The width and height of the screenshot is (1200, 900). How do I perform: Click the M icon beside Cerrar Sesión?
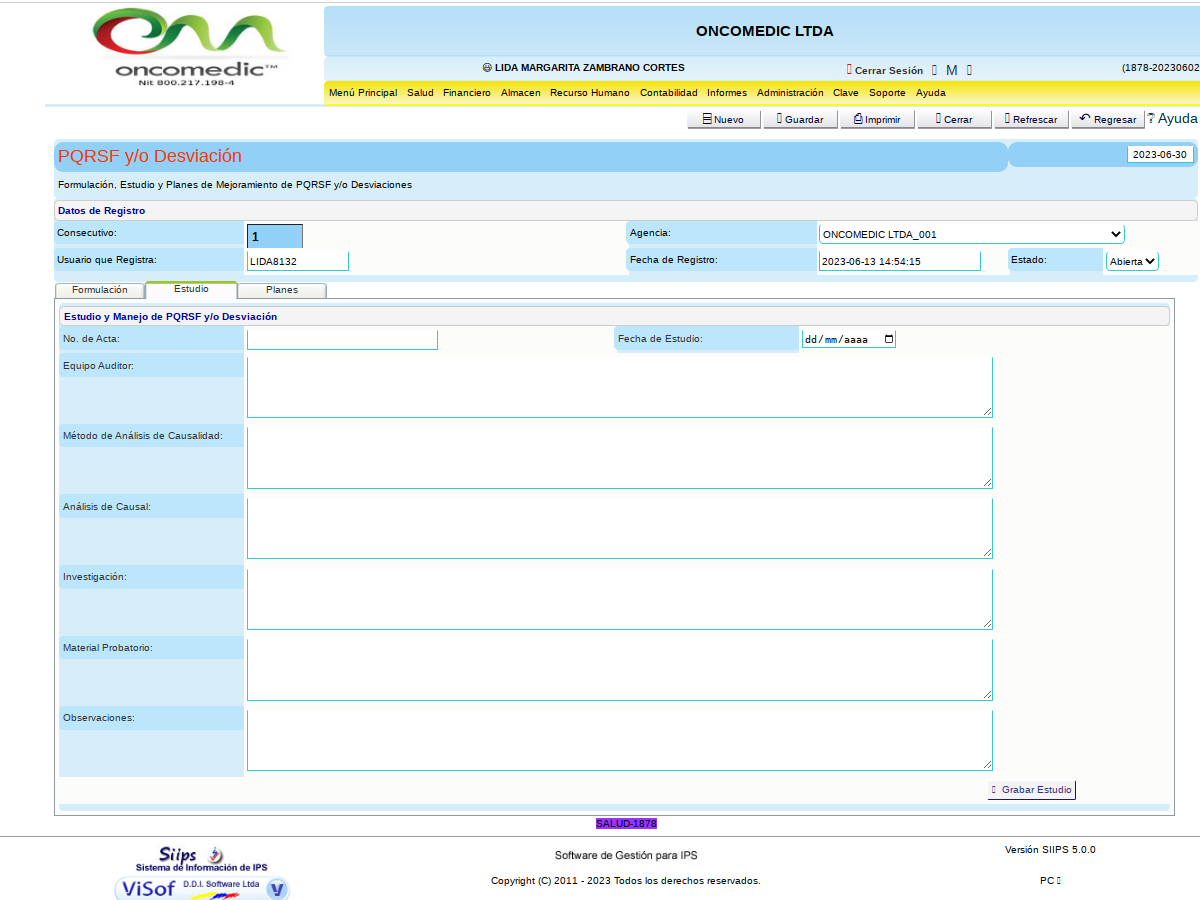[952, 70]
